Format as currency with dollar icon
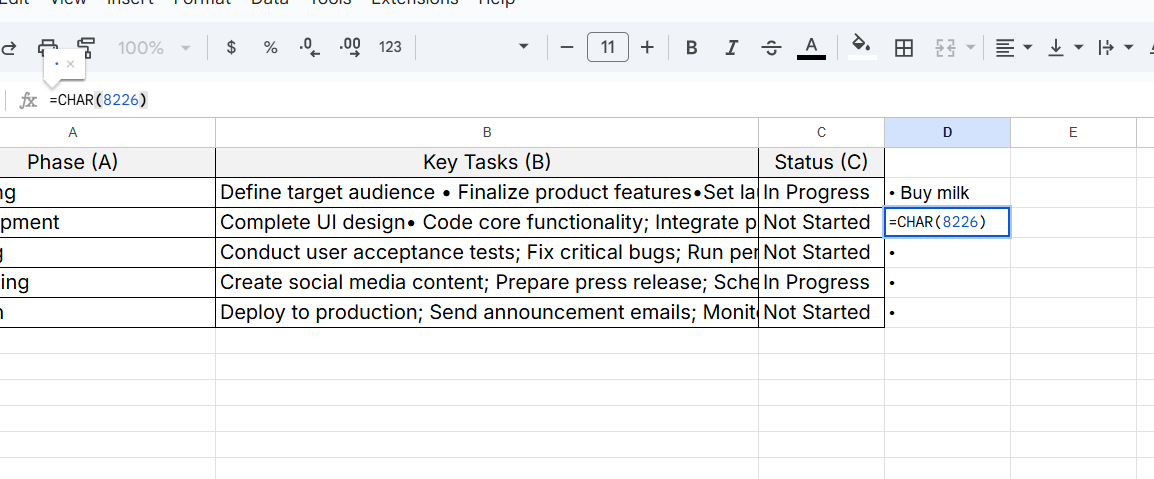Image resolution: width=1154 pixels, height=479 pixels. coord(231,47)
